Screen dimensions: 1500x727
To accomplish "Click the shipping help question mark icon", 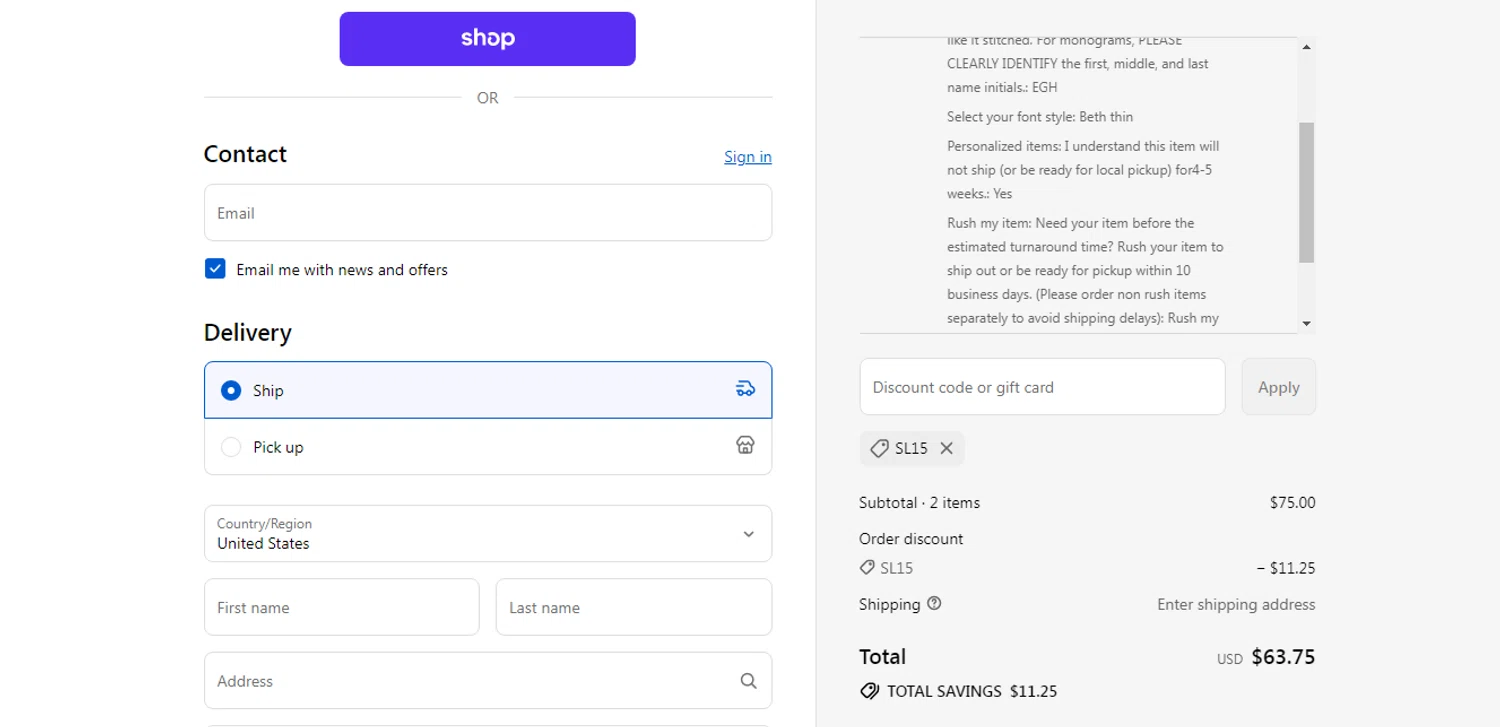I will (934, 604).
